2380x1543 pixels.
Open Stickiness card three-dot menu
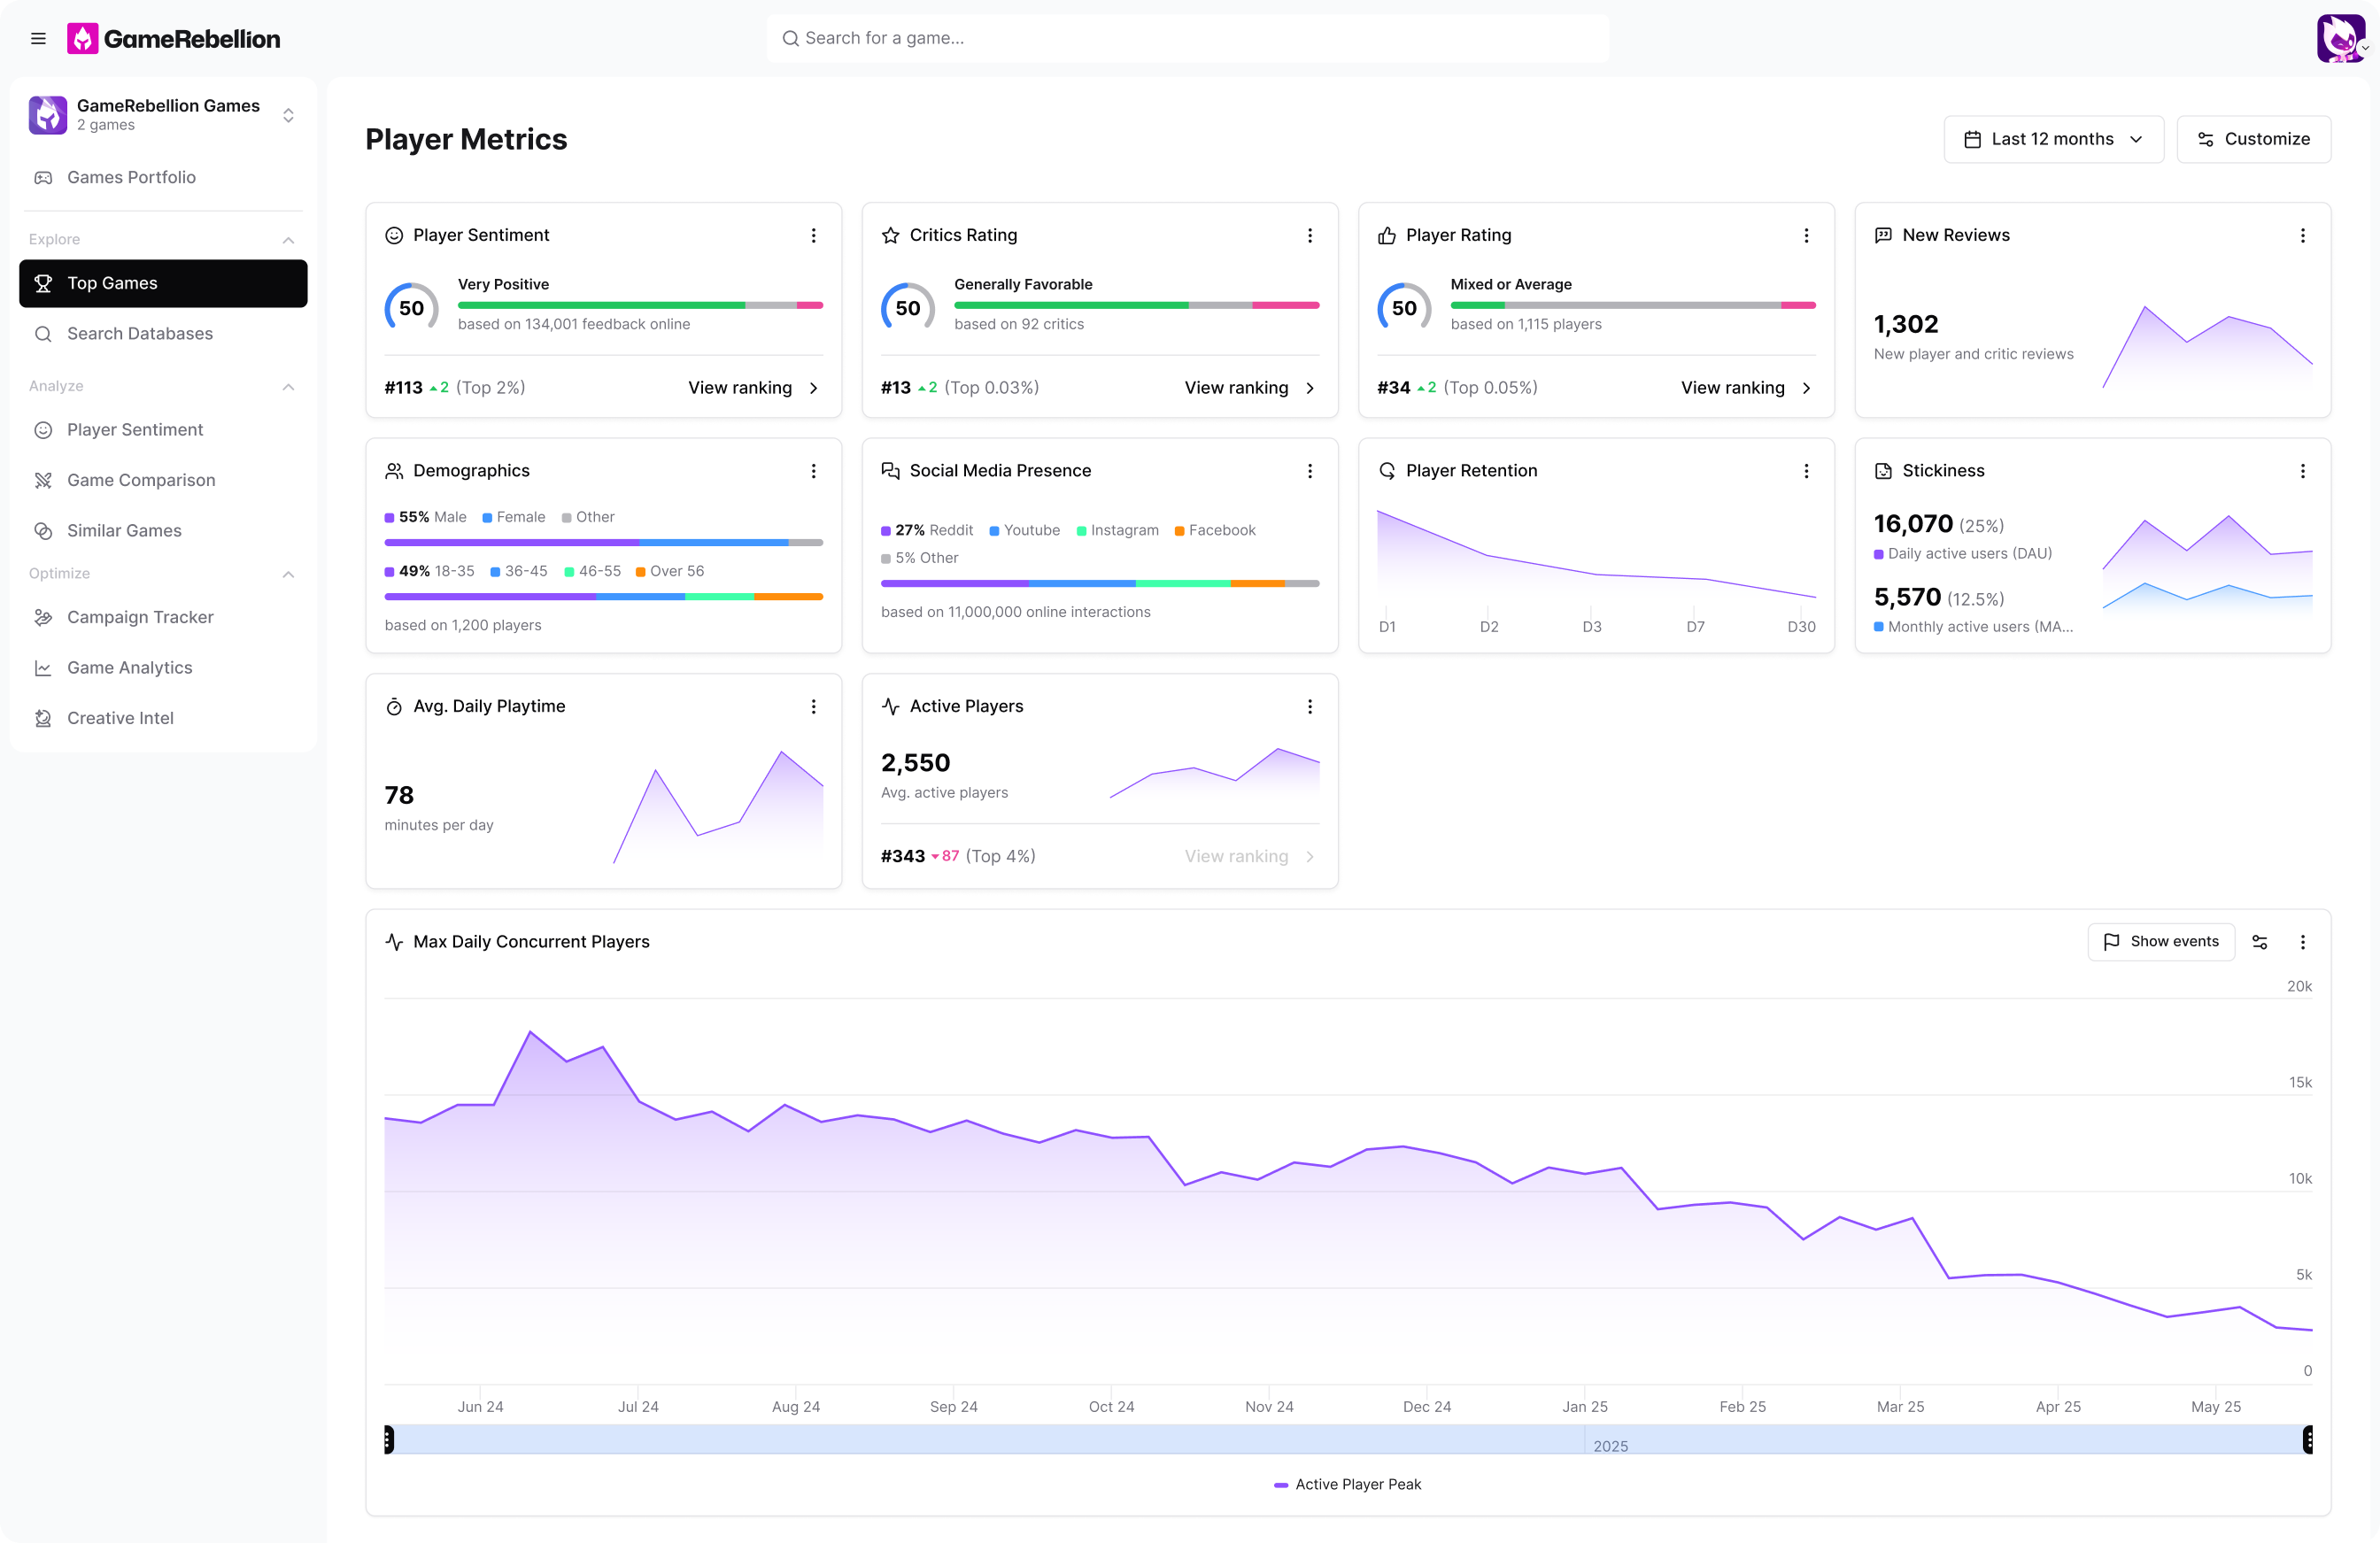click(x=2302, y=471)
